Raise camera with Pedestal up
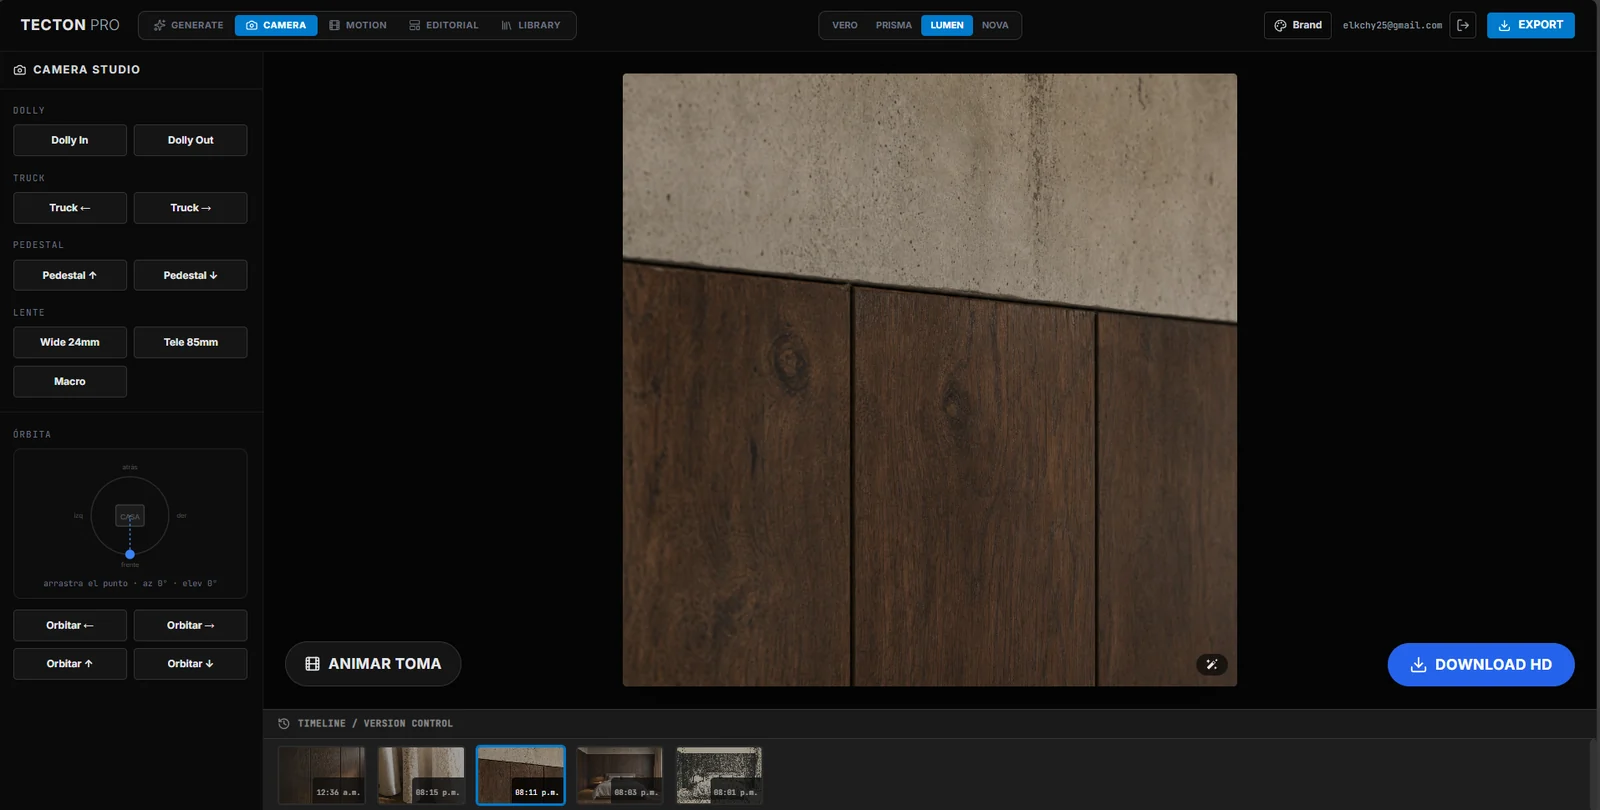The height and width of the screenshot is (810, 1600). click(x=70, y=275)
